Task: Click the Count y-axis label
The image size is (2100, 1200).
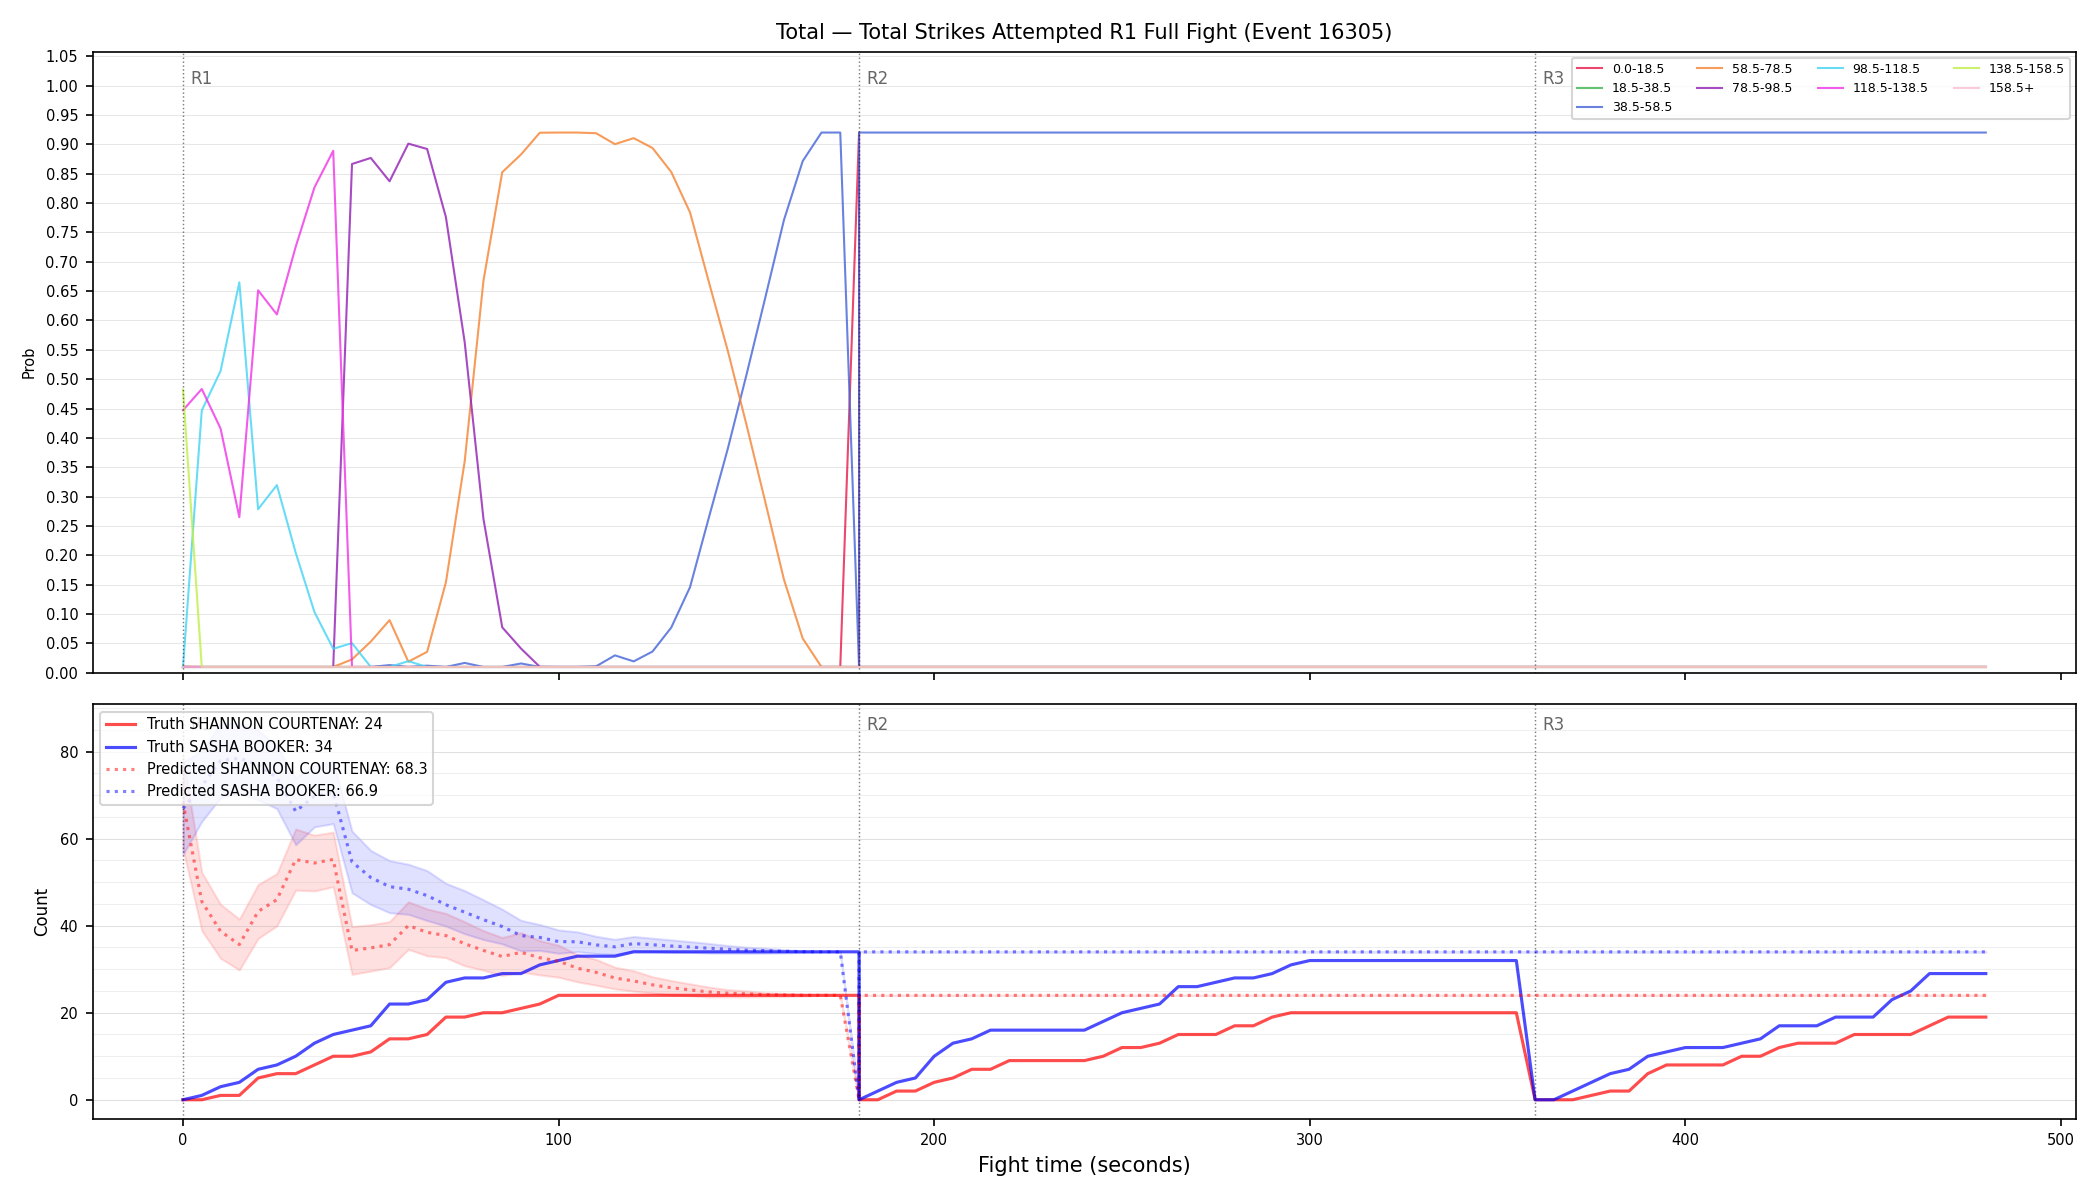Action: (41, 912)
